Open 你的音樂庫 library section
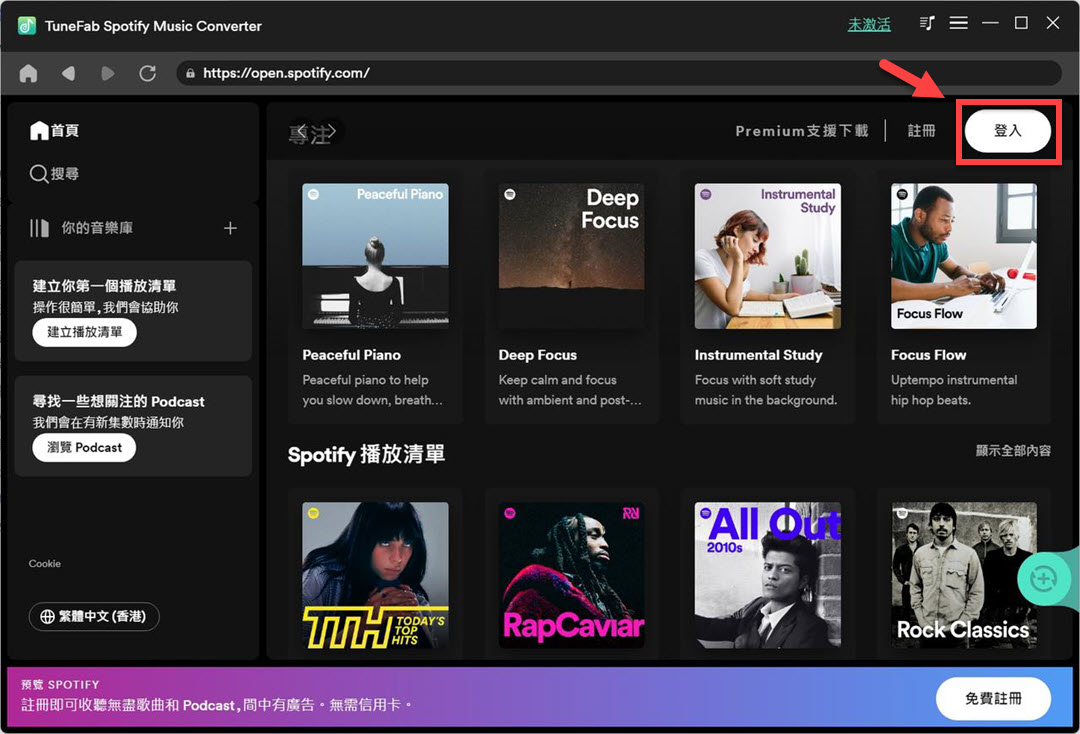The width and height of the screenshot is (1080, 734). [x=81, y=228]
